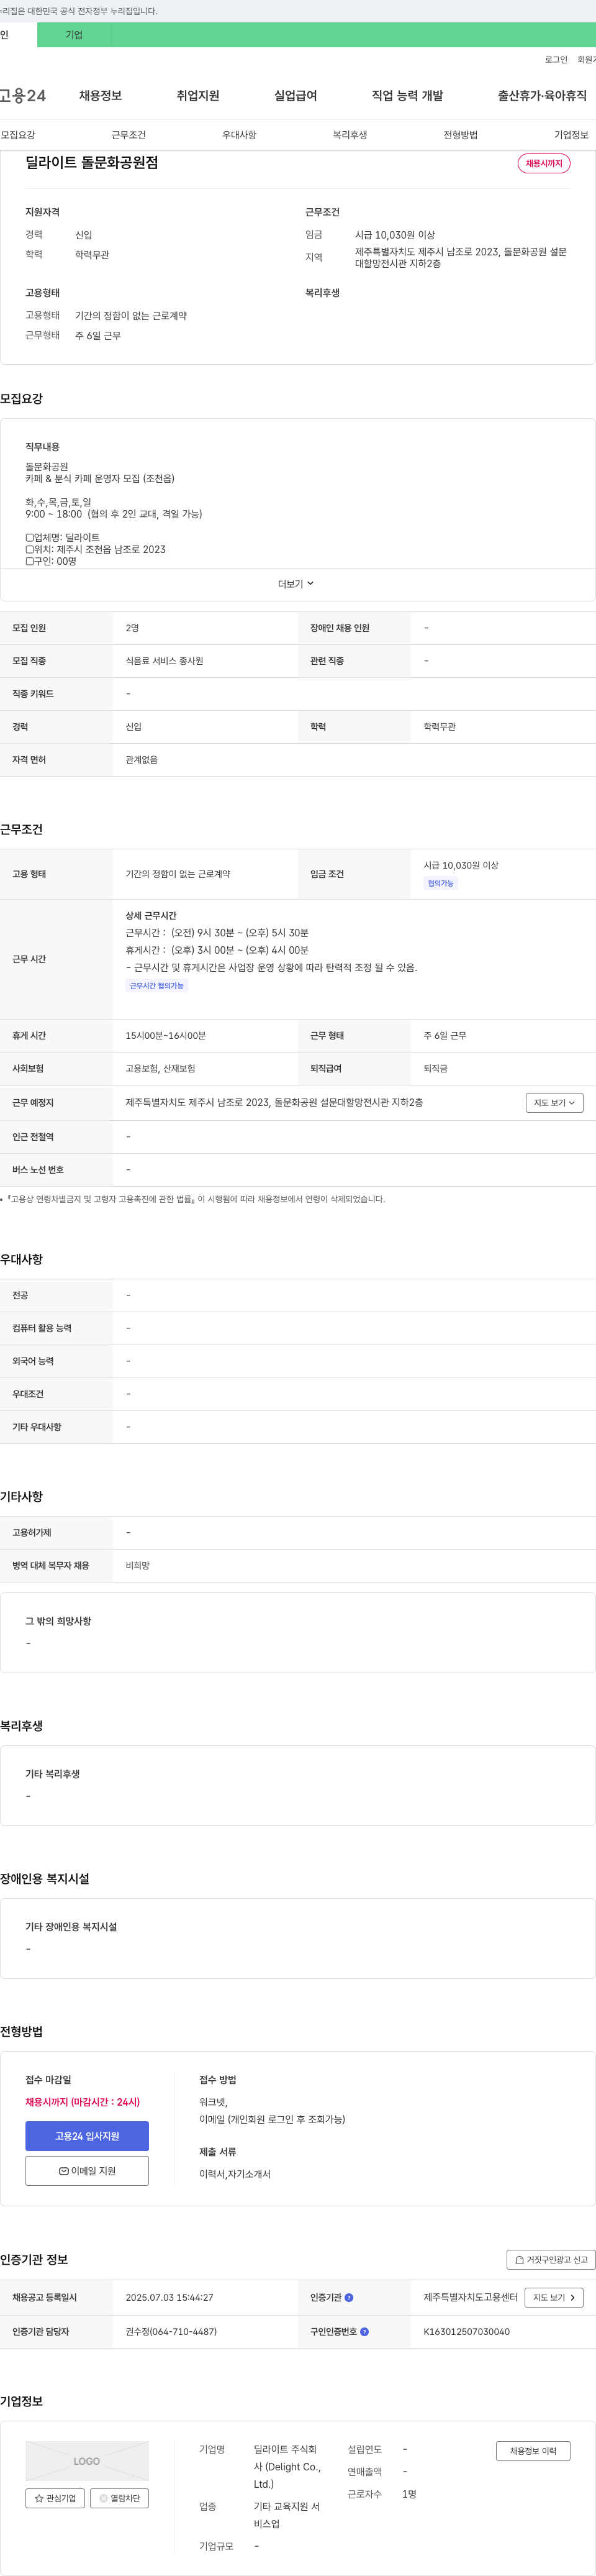Open the 채용정보 menu
This screenshot has height=2576, width=596.
click(100, 96)
